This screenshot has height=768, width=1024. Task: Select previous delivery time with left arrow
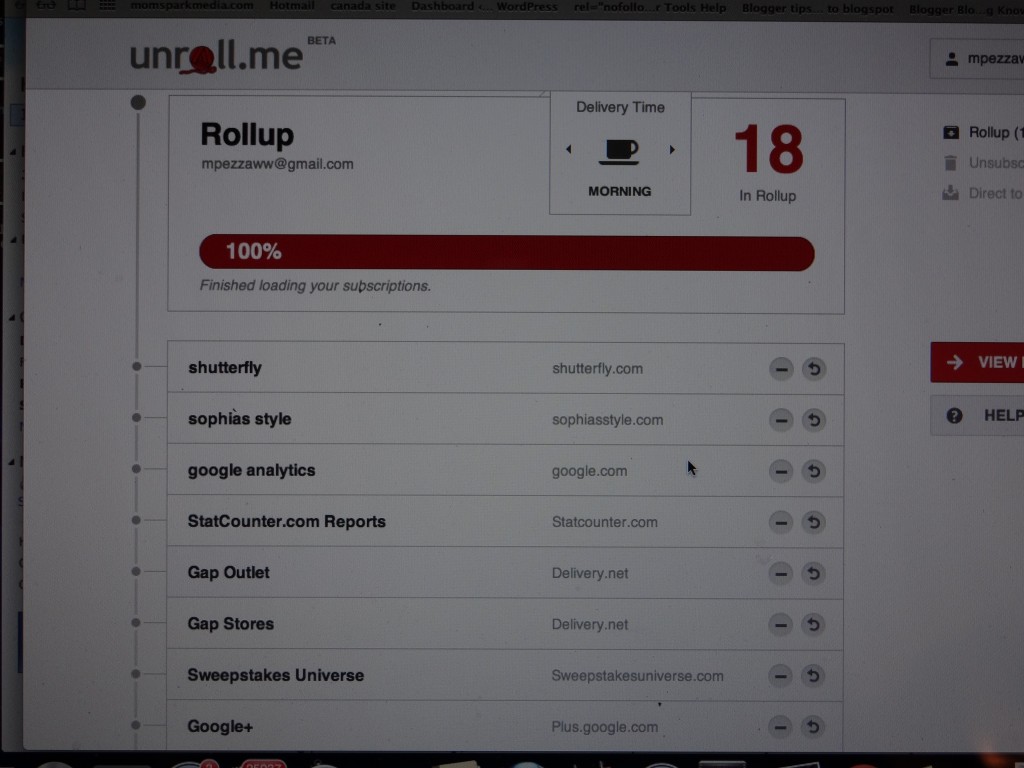569,150
